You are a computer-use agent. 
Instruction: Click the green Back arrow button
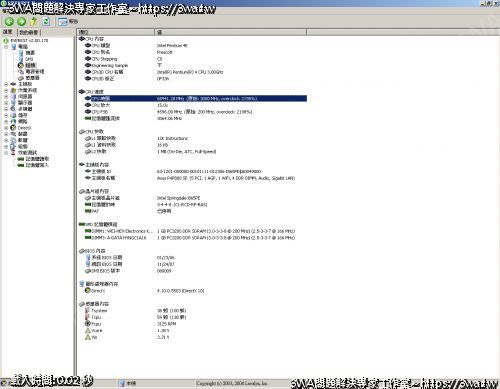(x=9, y=22)
